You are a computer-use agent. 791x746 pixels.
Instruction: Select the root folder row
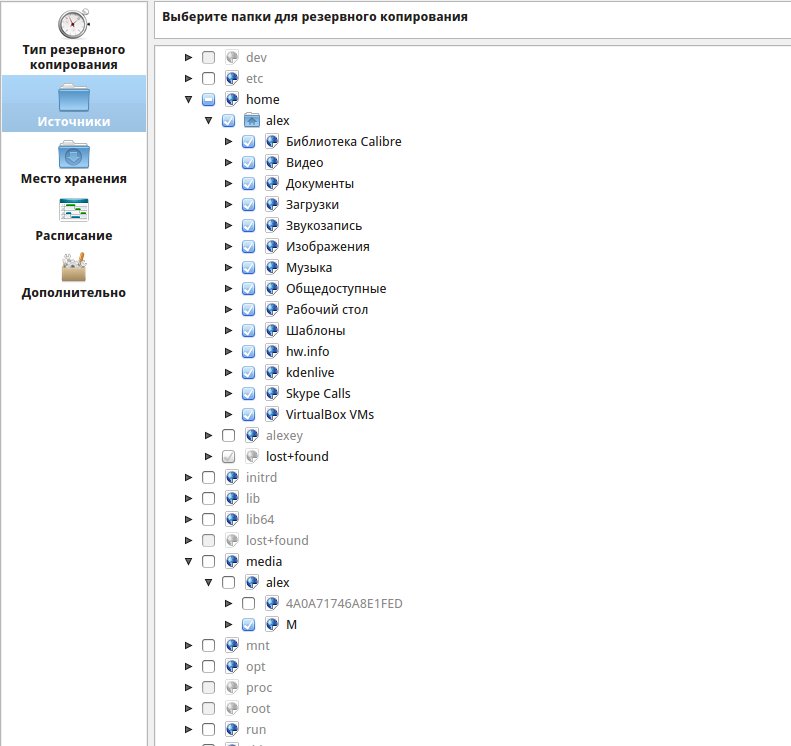[x=258, y=709]
